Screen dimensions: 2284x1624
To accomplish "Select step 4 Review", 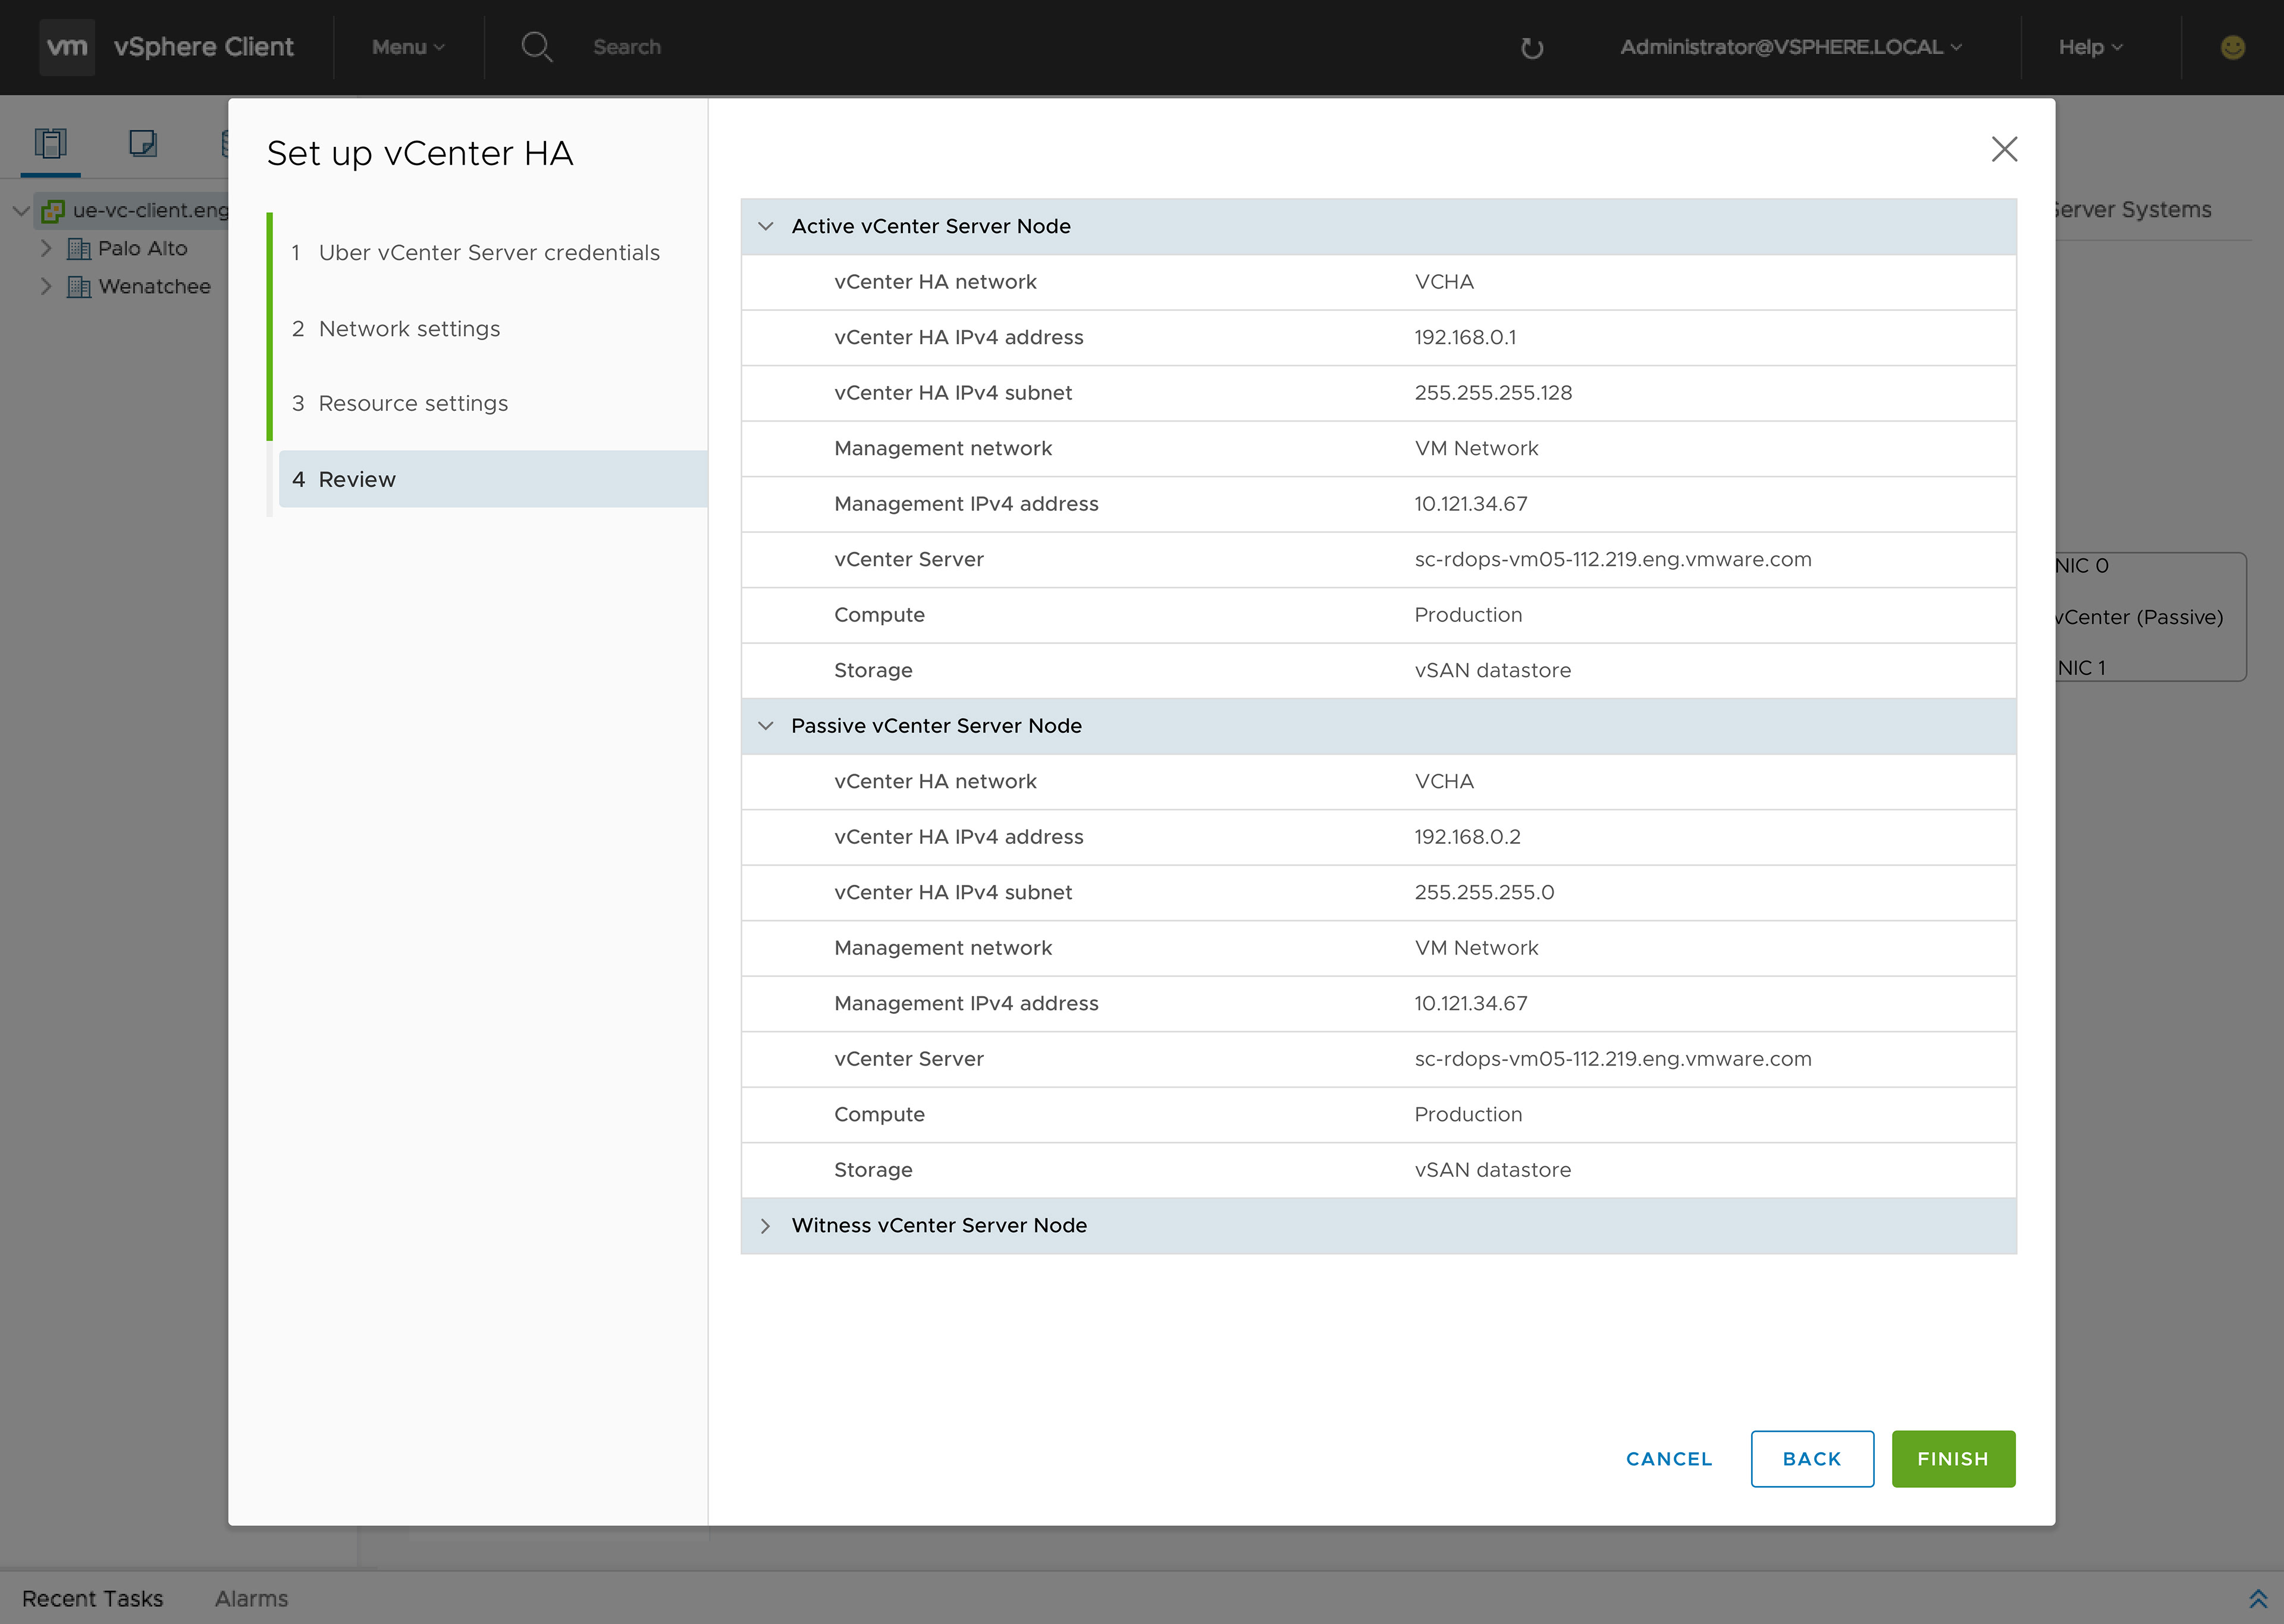I will tap(493, 479).
